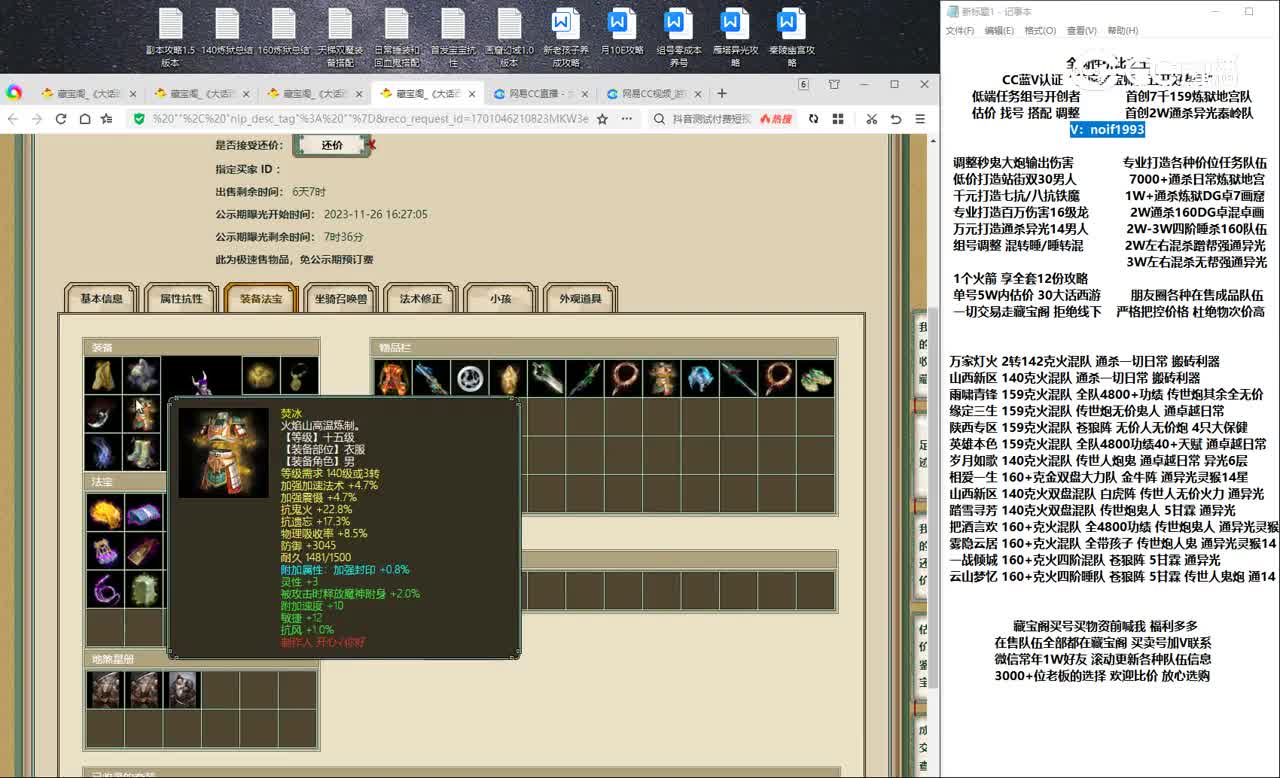Switch to 小孩 tab
The width and height of the screenshot is (1280, 778).
click(500, 299)
